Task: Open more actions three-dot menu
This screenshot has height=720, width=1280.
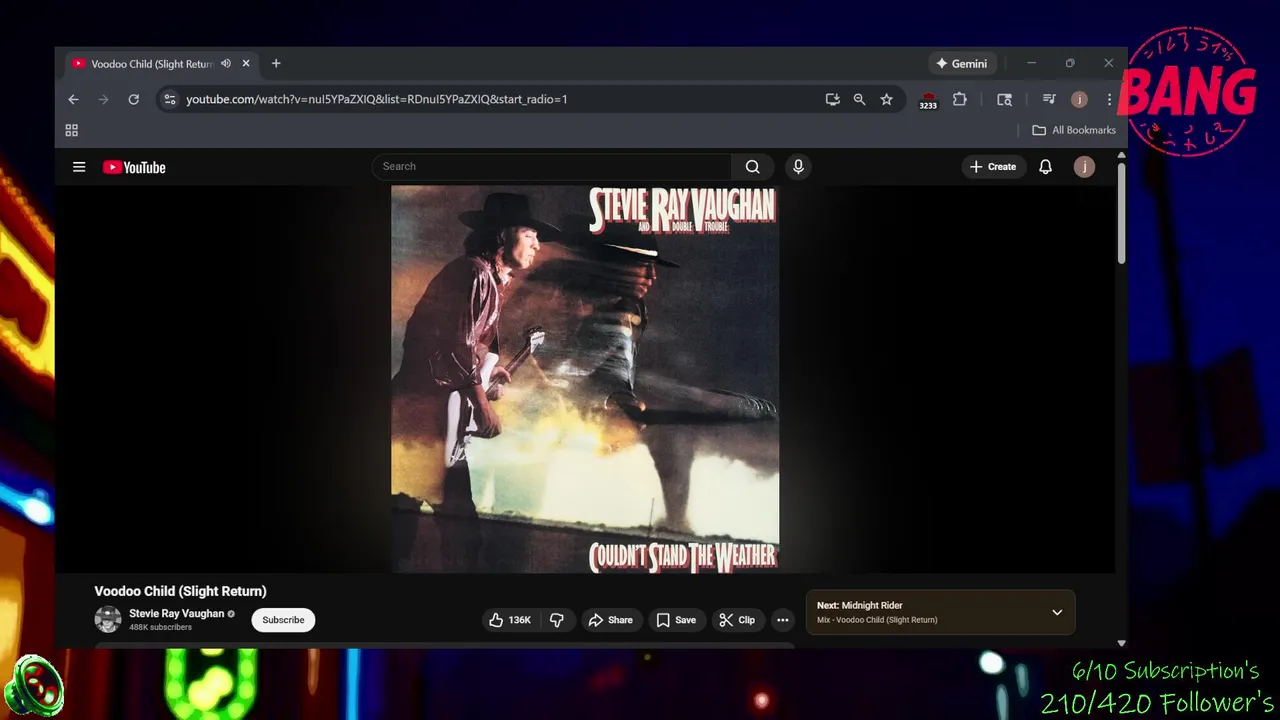Action: tap(783, 620)
